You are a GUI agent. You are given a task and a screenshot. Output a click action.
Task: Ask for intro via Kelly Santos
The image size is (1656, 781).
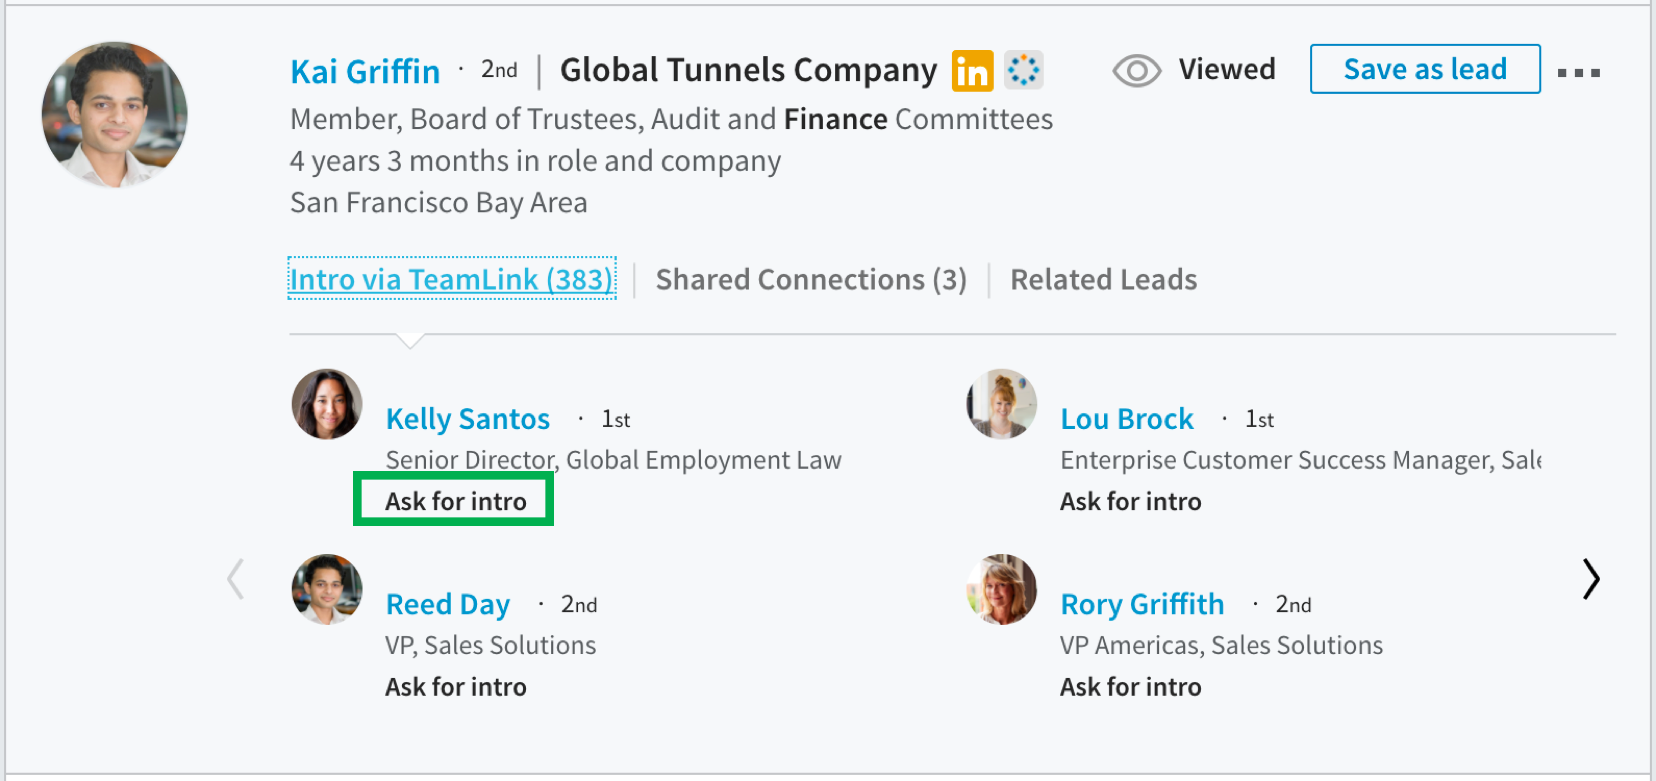pos(456,501)
